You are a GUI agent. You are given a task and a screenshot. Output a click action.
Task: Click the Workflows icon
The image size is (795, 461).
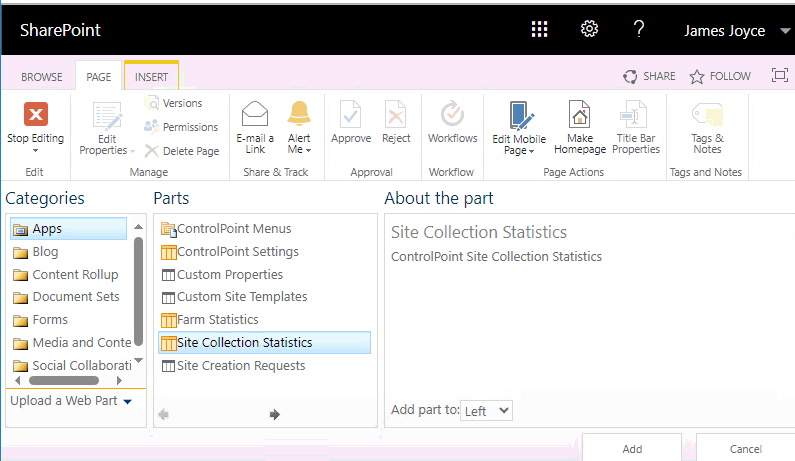(452, 114)
